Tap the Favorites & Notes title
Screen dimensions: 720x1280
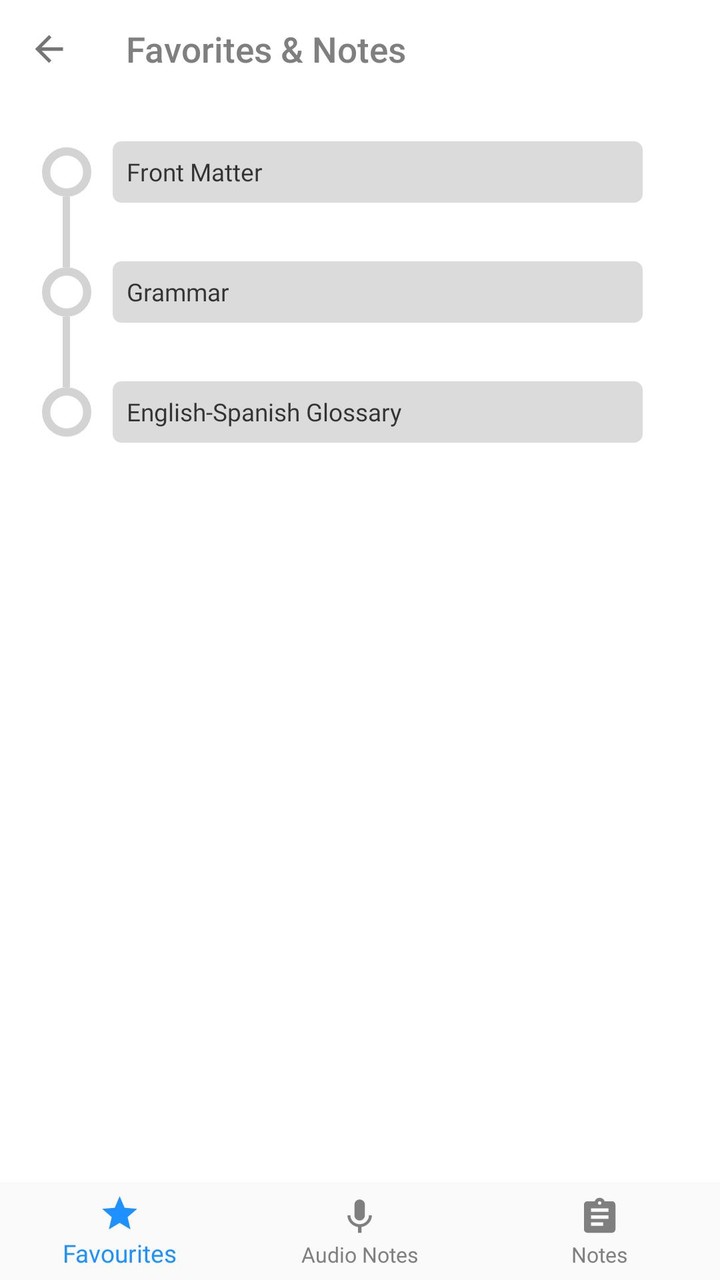[x=266, y=50]
